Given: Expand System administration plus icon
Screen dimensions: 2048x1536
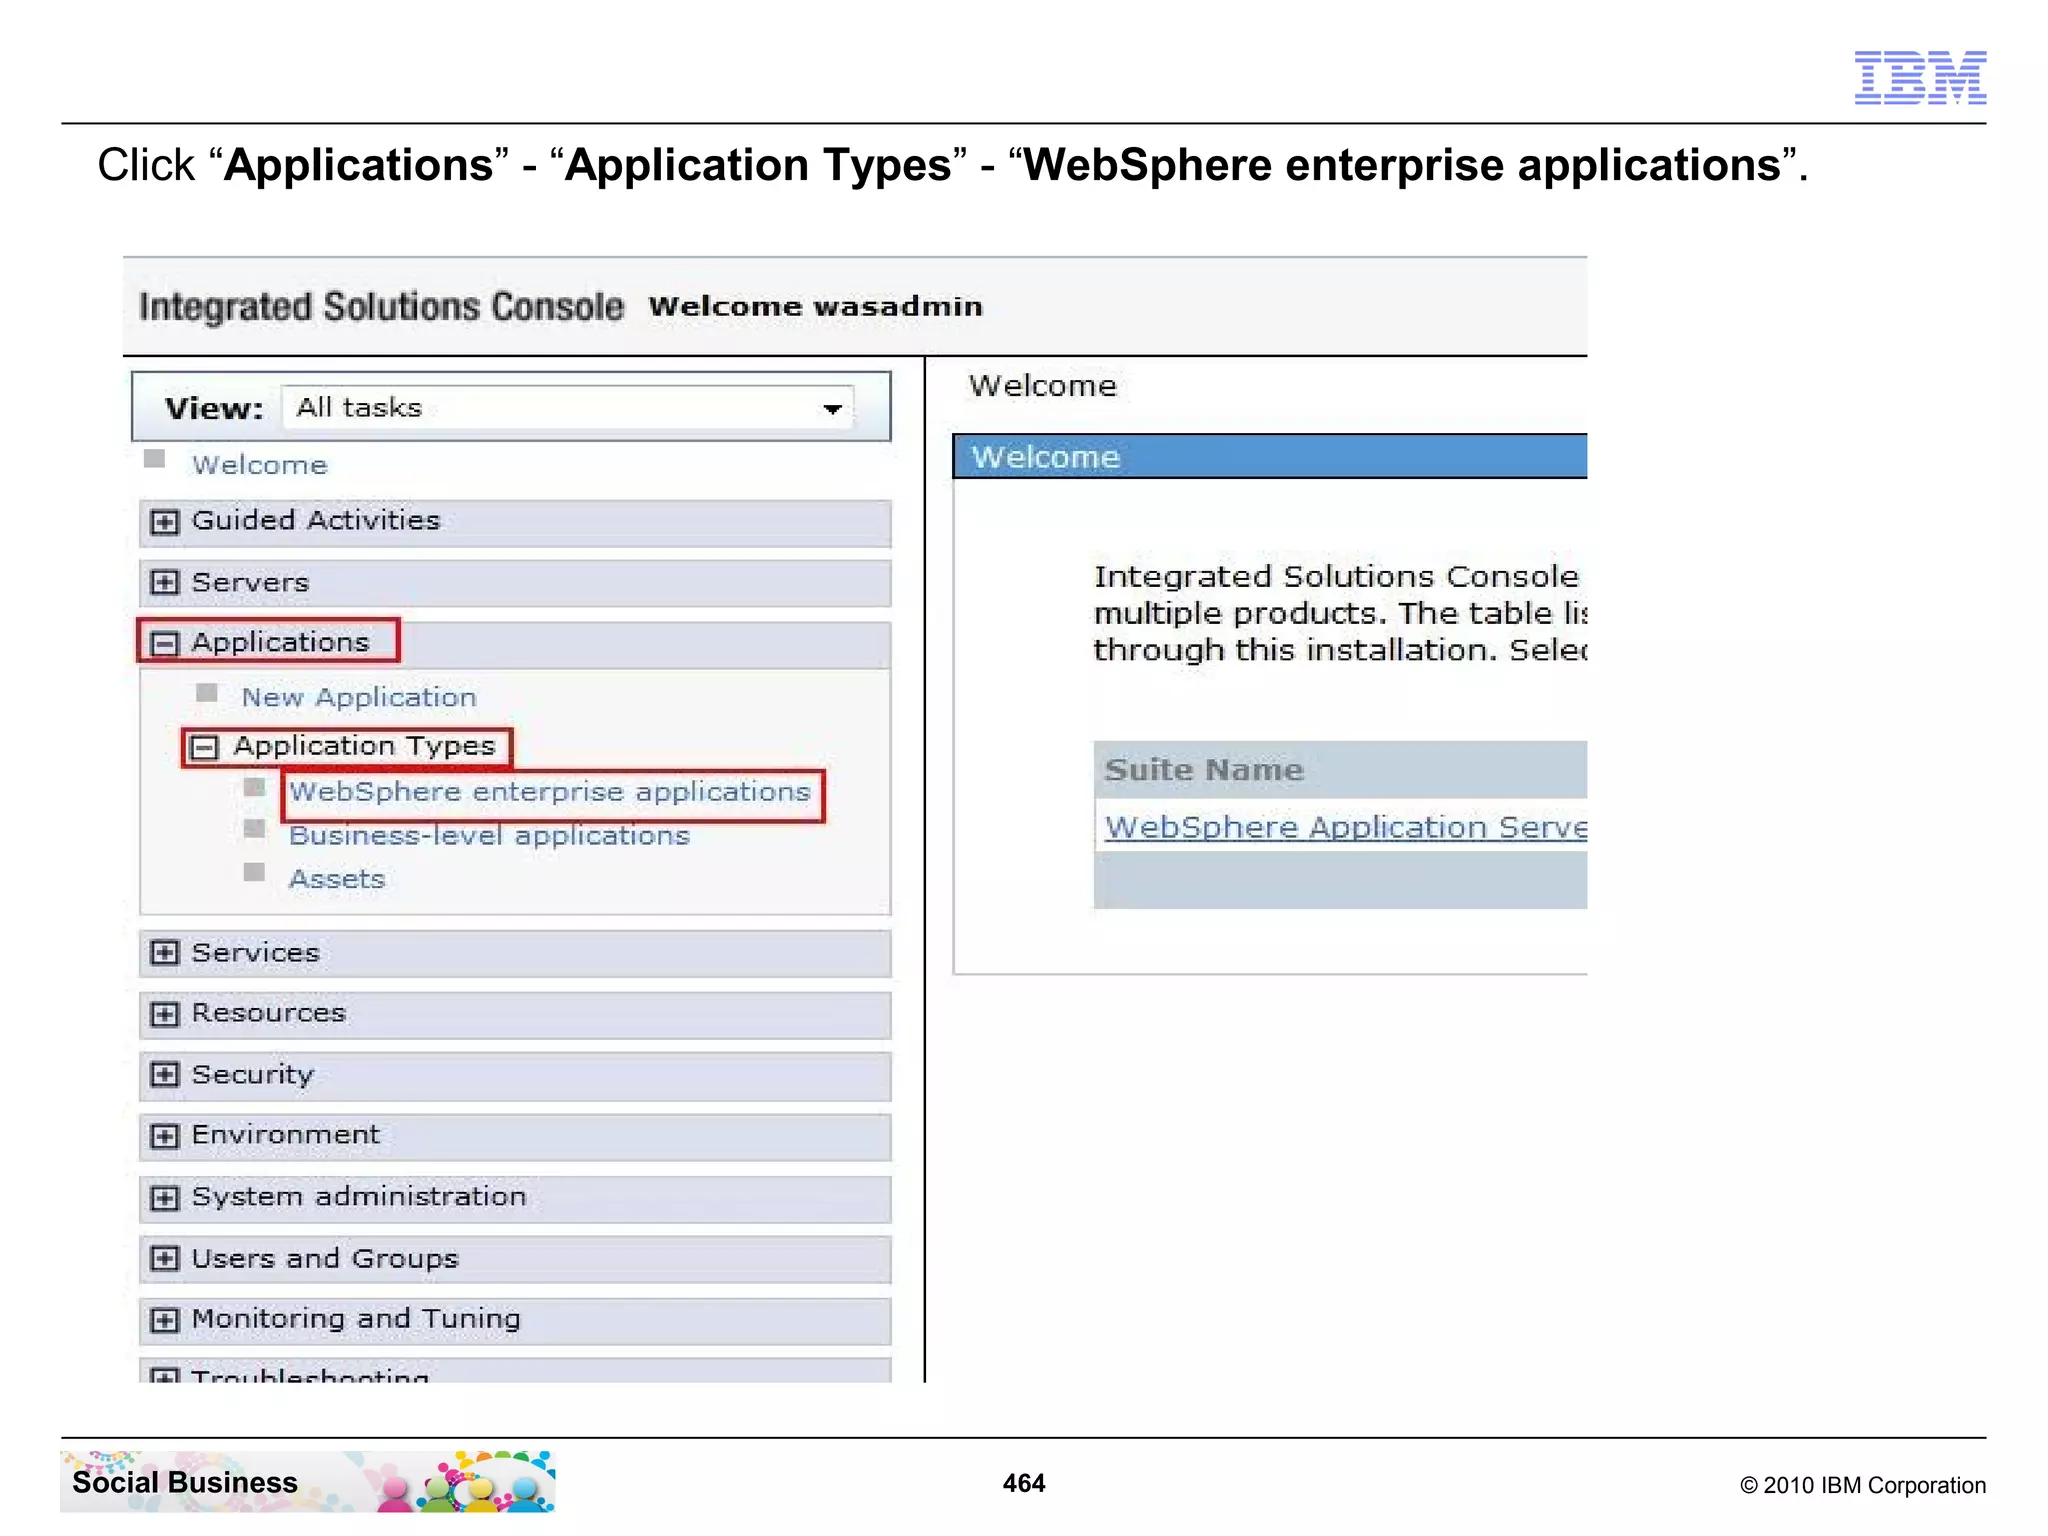Looking at the screenshot, I should click(x=164, y=1198).
